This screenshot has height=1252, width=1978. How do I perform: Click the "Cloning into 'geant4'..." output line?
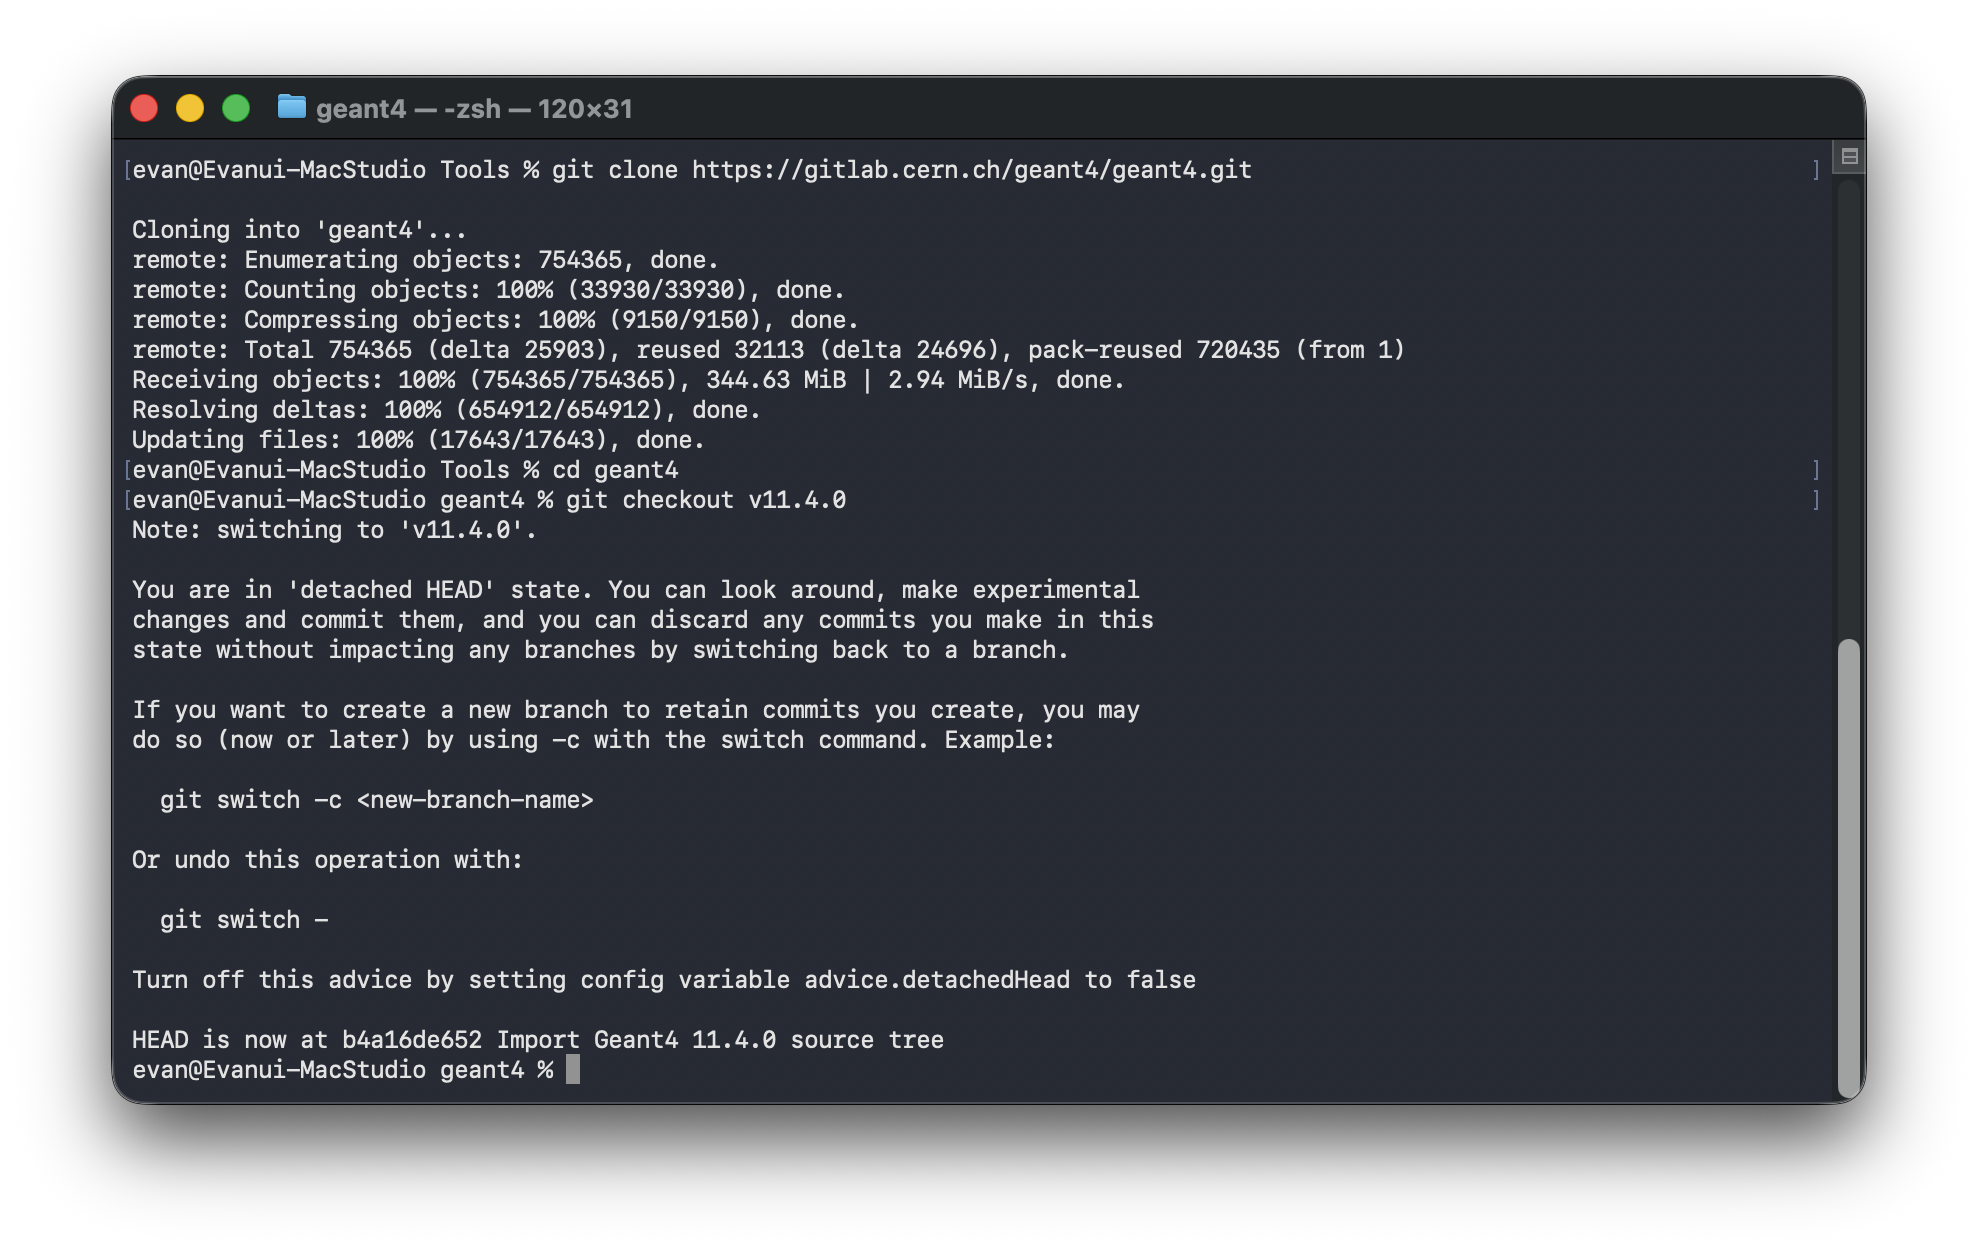point(299,230)
